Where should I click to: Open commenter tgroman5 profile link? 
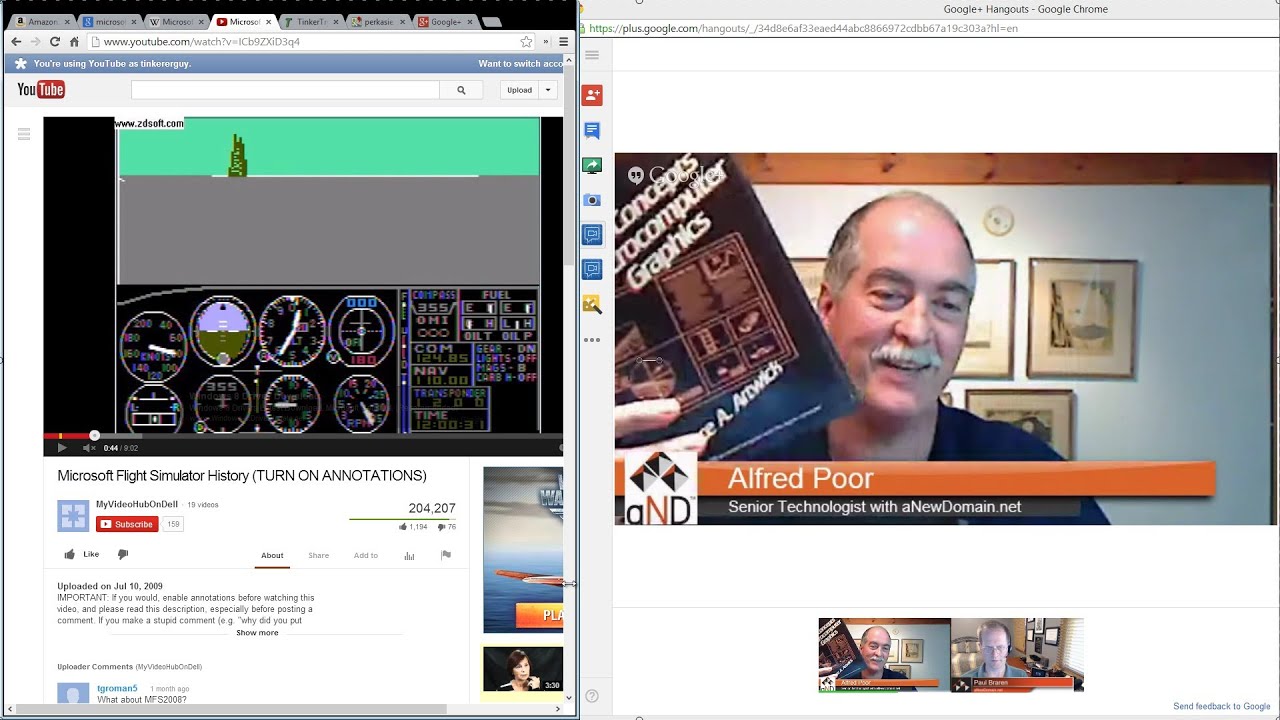coord(117,688)
